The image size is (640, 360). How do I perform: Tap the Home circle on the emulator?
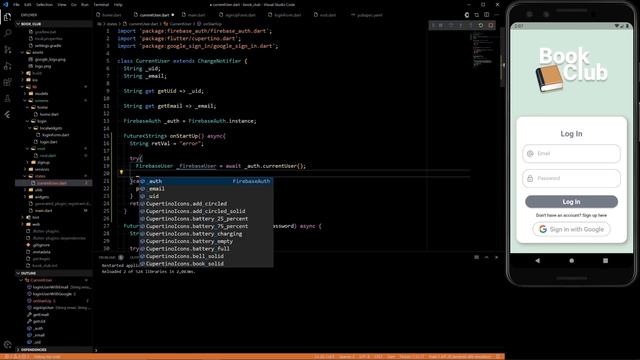(571, 260)
